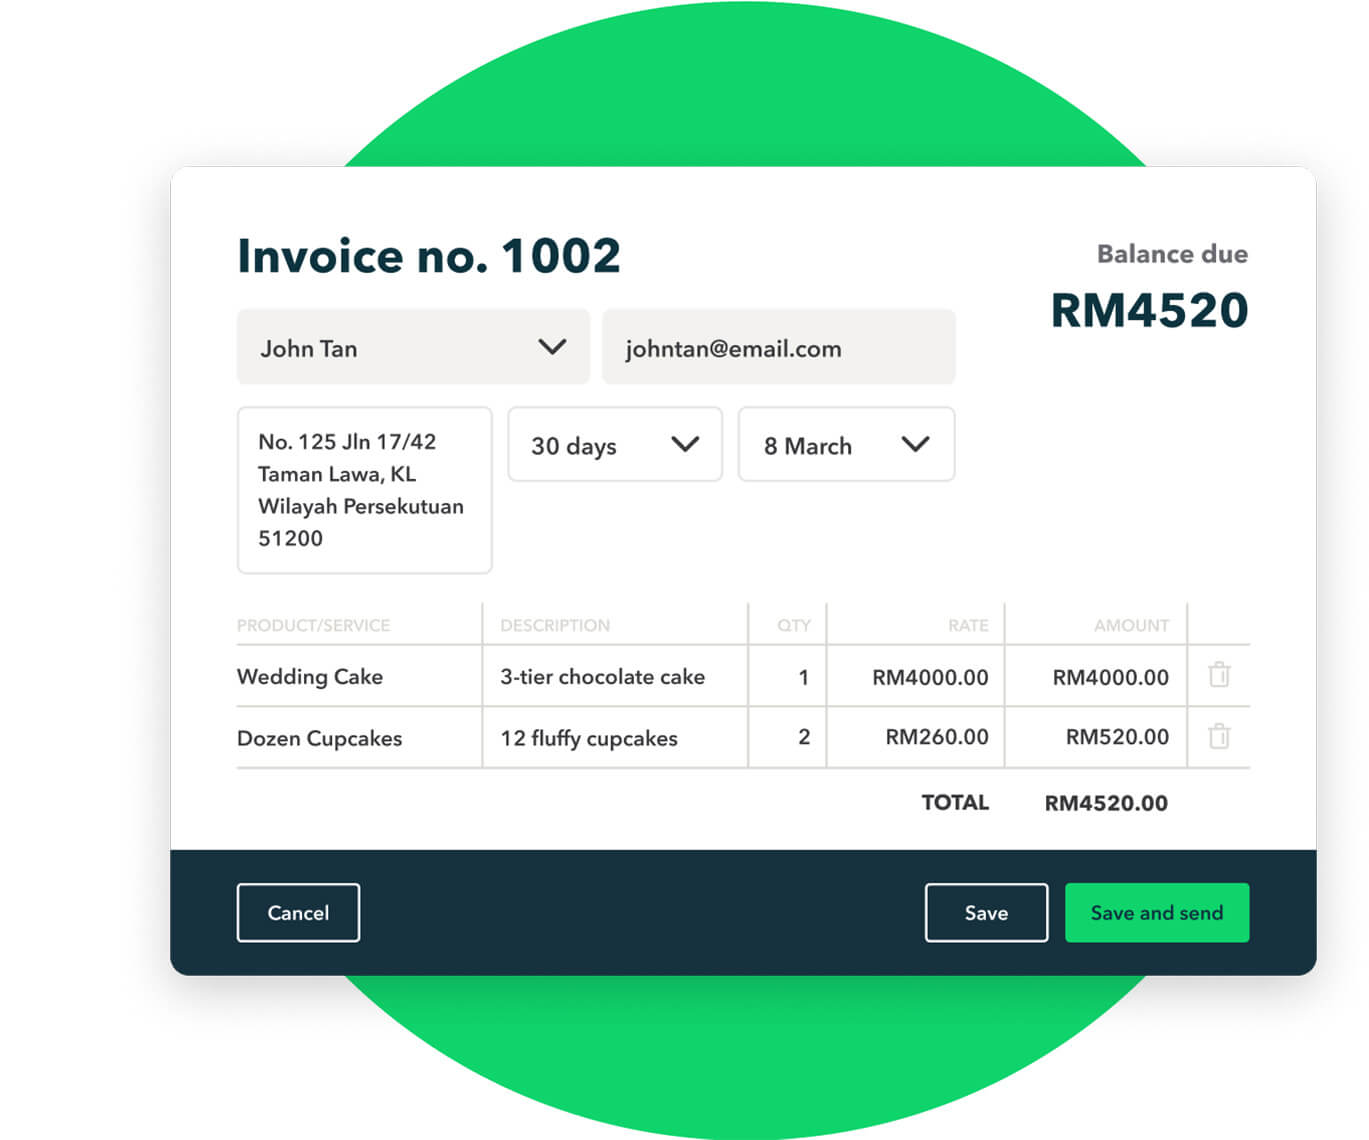Click the Save button
The height and width of the screenshot is (1140, 1369).
pos(986,912)
